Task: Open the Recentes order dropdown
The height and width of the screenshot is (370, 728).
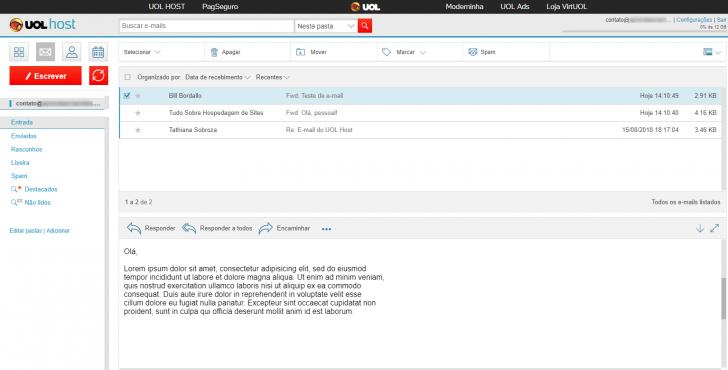Action: coord(273,77)
